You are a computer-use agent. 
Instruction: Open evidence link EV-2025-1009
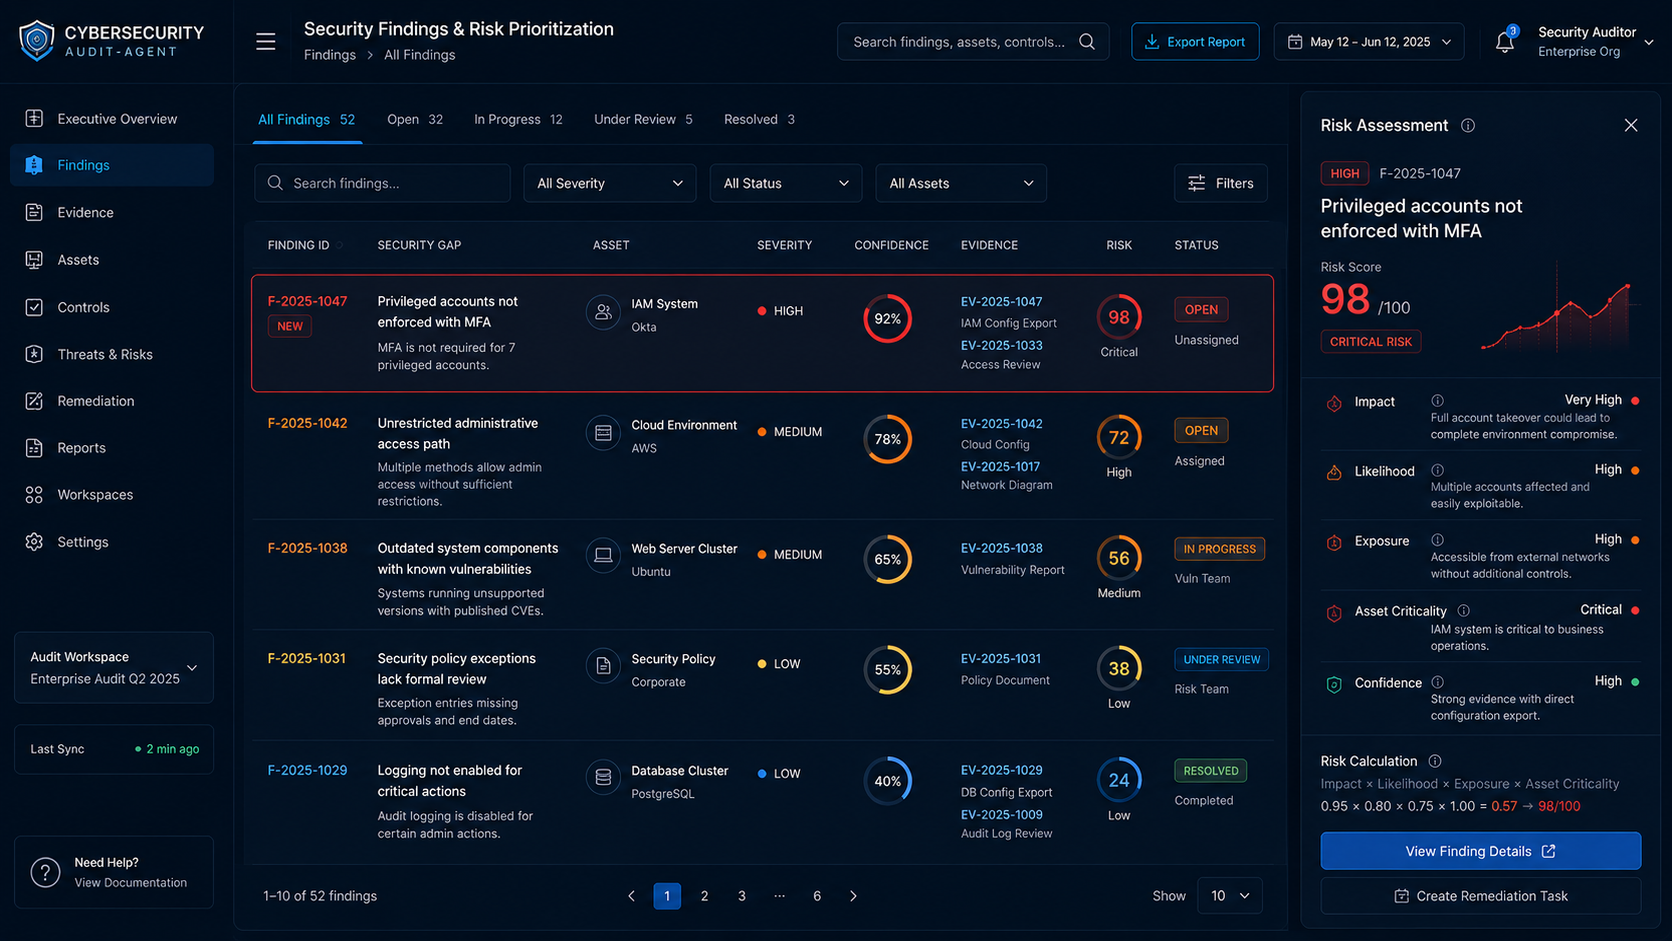click(x=1001, y=814)
